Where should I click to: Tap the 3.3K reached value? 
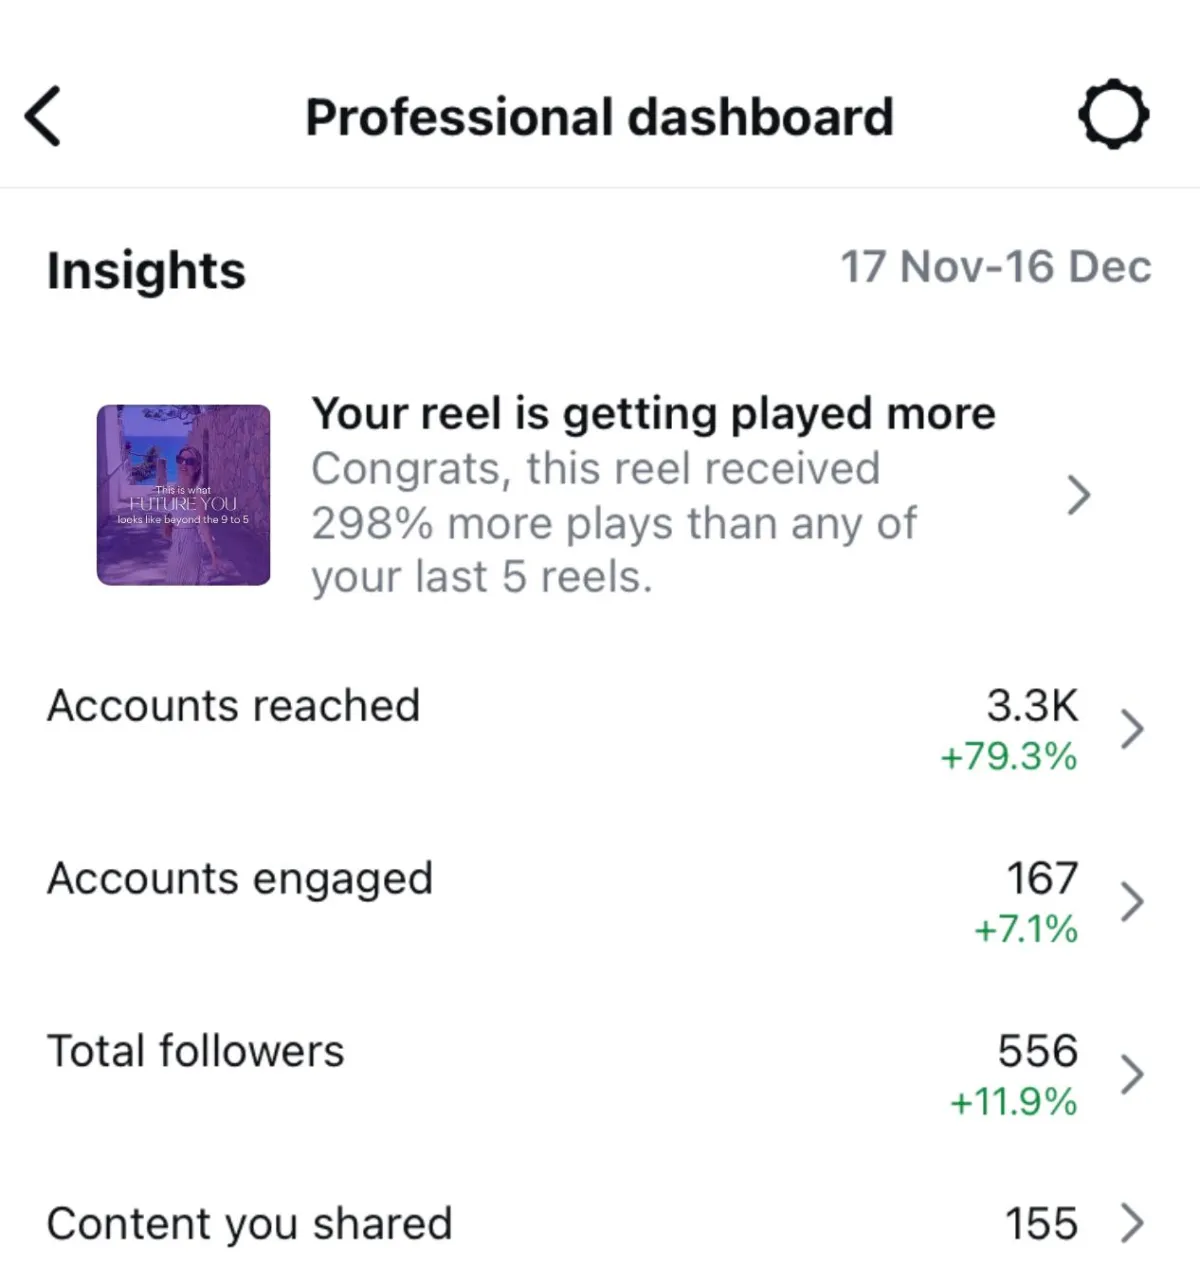[1032, 705]
